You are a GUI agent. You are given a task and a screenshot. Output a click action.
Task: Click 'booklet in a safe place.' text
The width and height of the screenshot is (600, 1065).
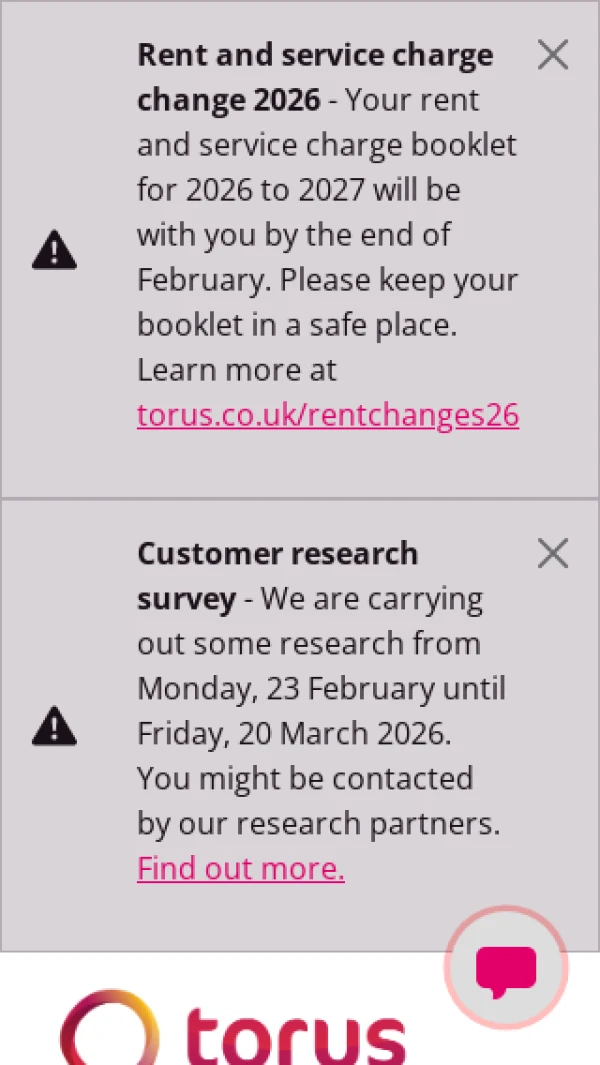297,325
